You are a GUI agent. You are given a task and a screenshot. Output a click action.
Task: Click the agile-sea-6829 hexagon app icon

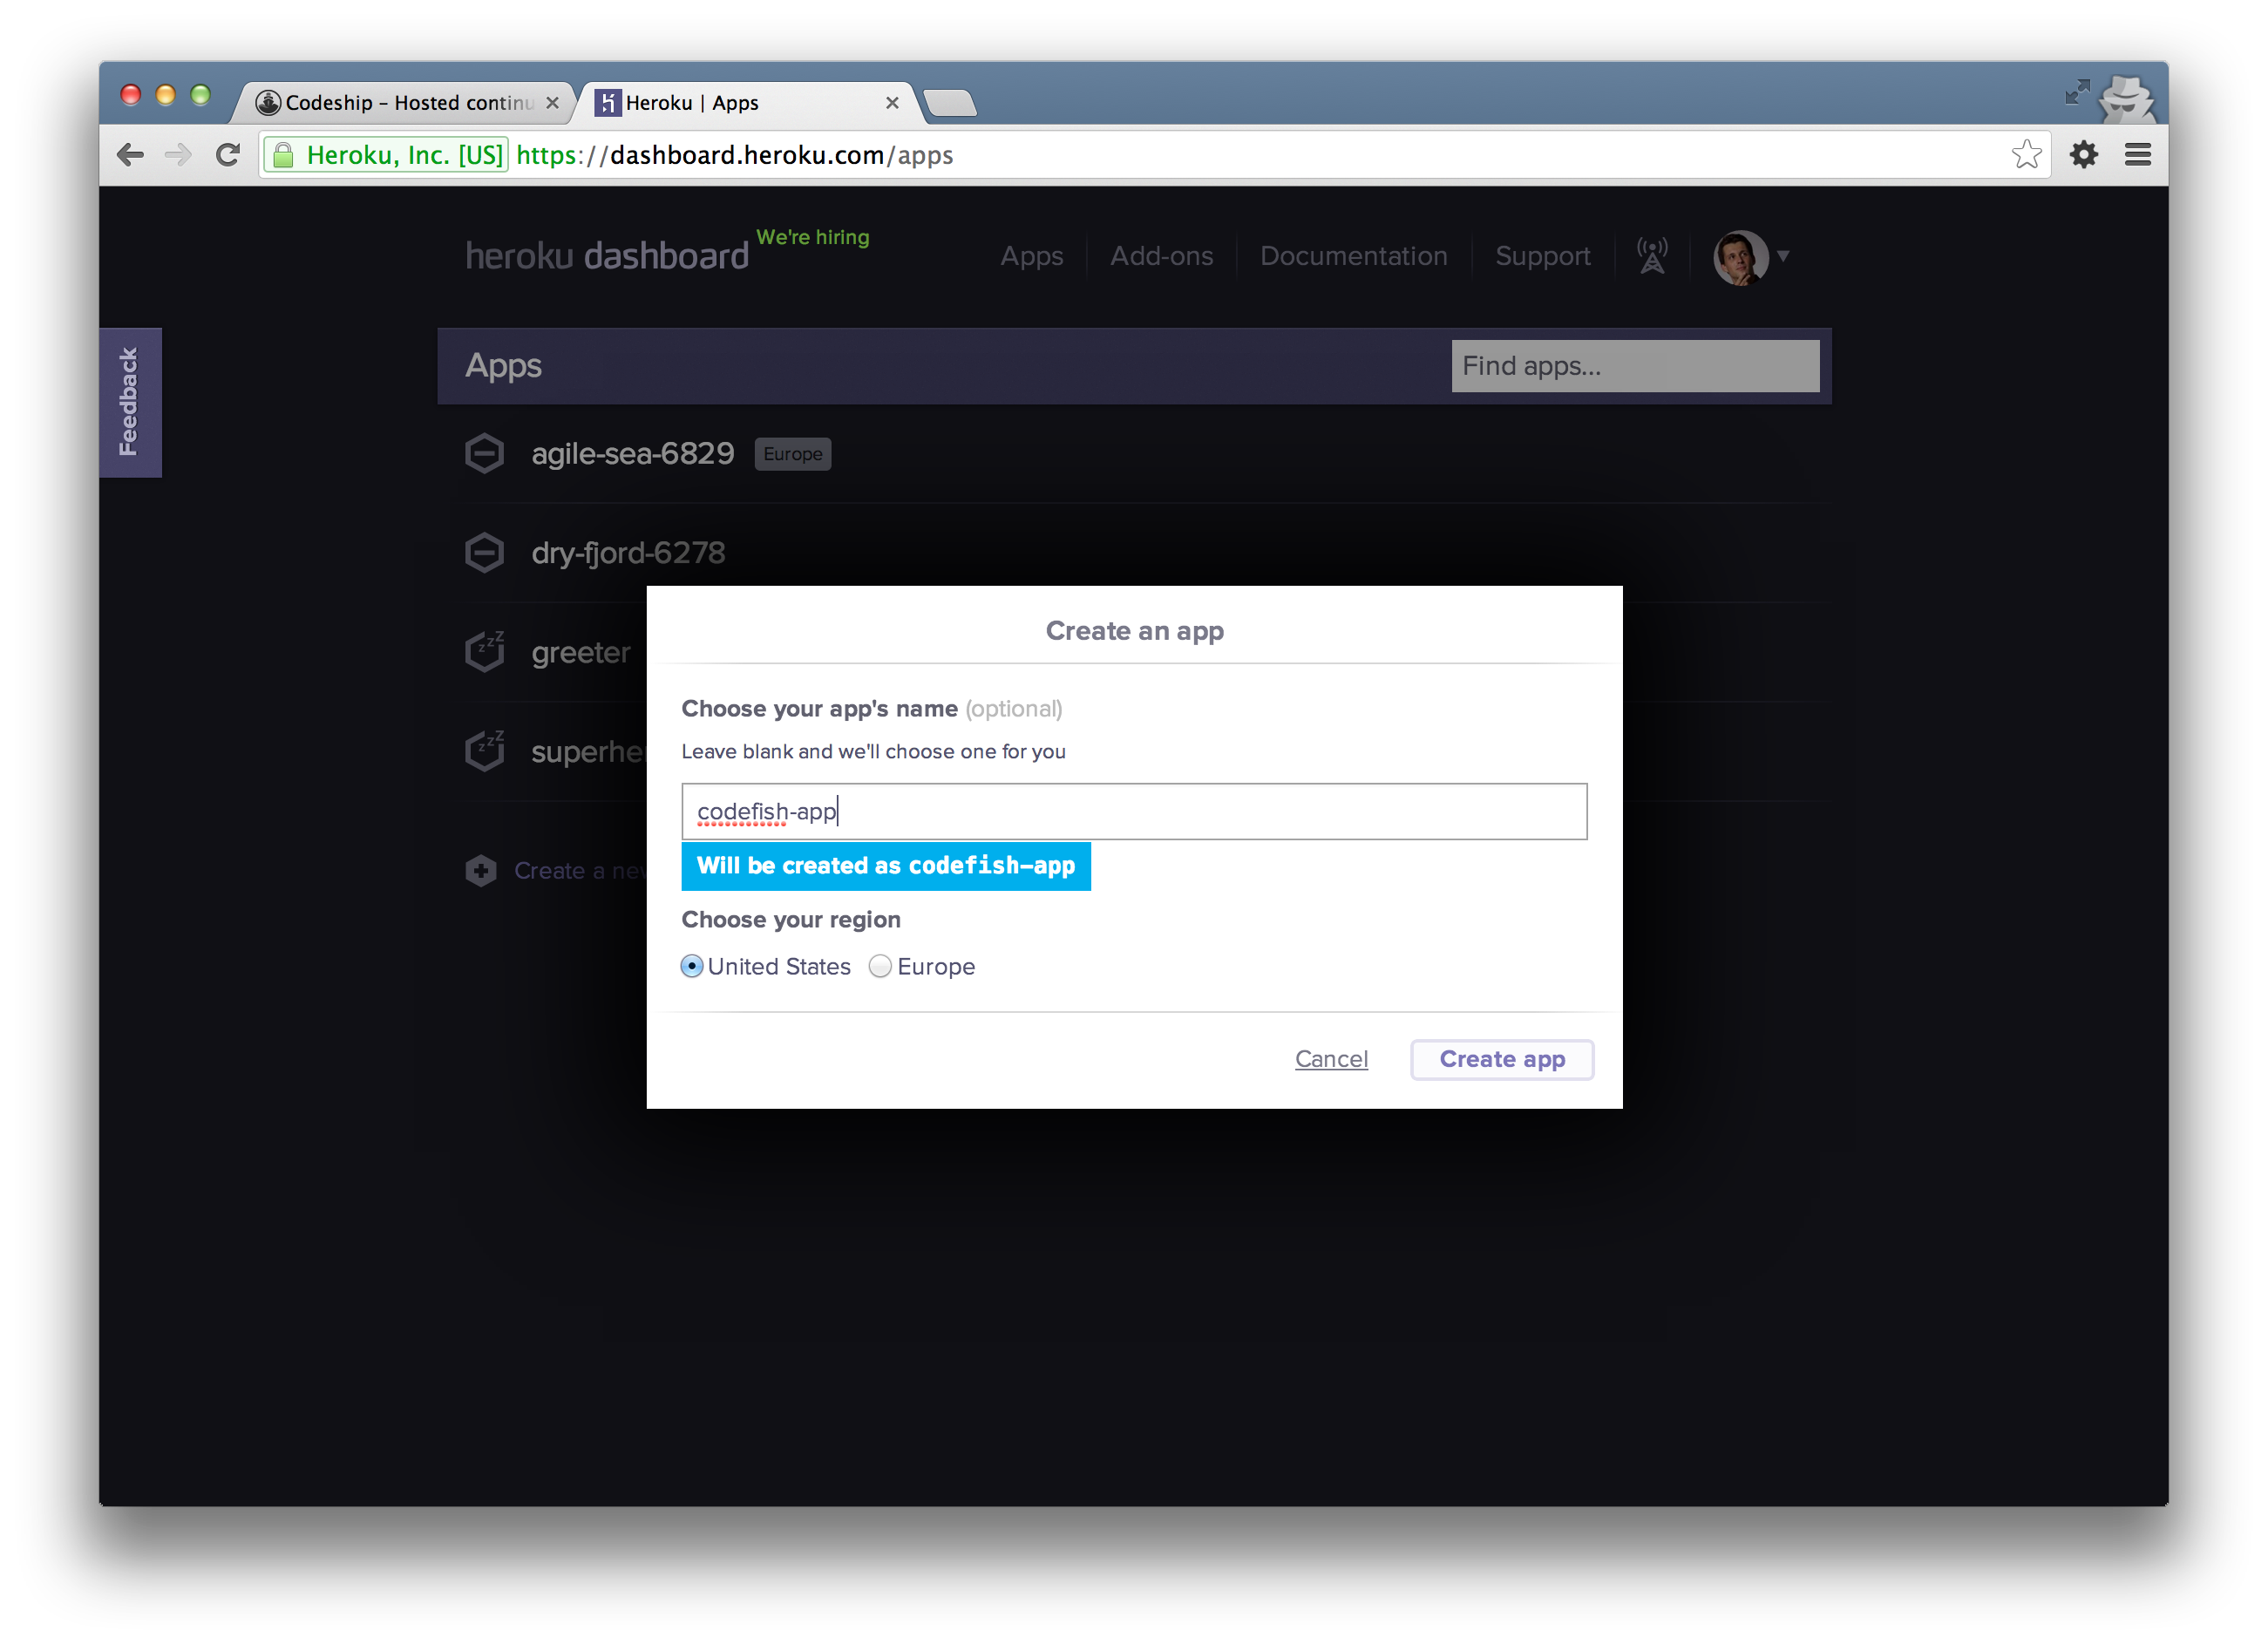pyautogui.click(x=485, y=454)
